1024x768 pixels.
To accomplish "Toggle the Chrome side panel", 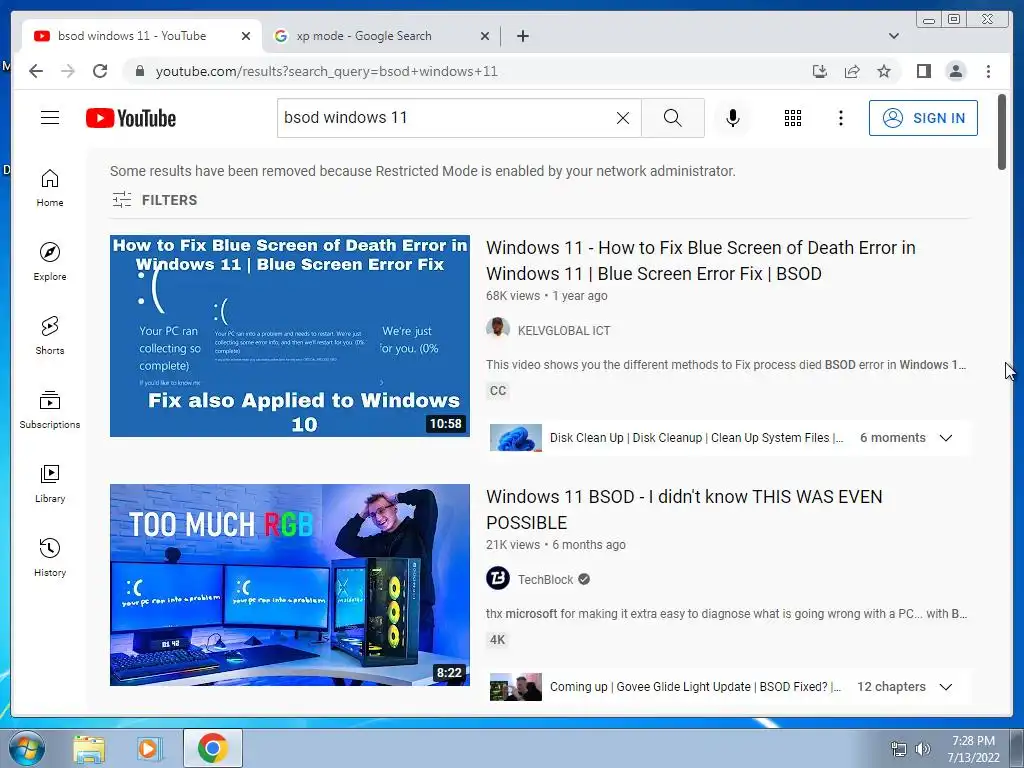I will pyautogui.click(x=923, y=71).
